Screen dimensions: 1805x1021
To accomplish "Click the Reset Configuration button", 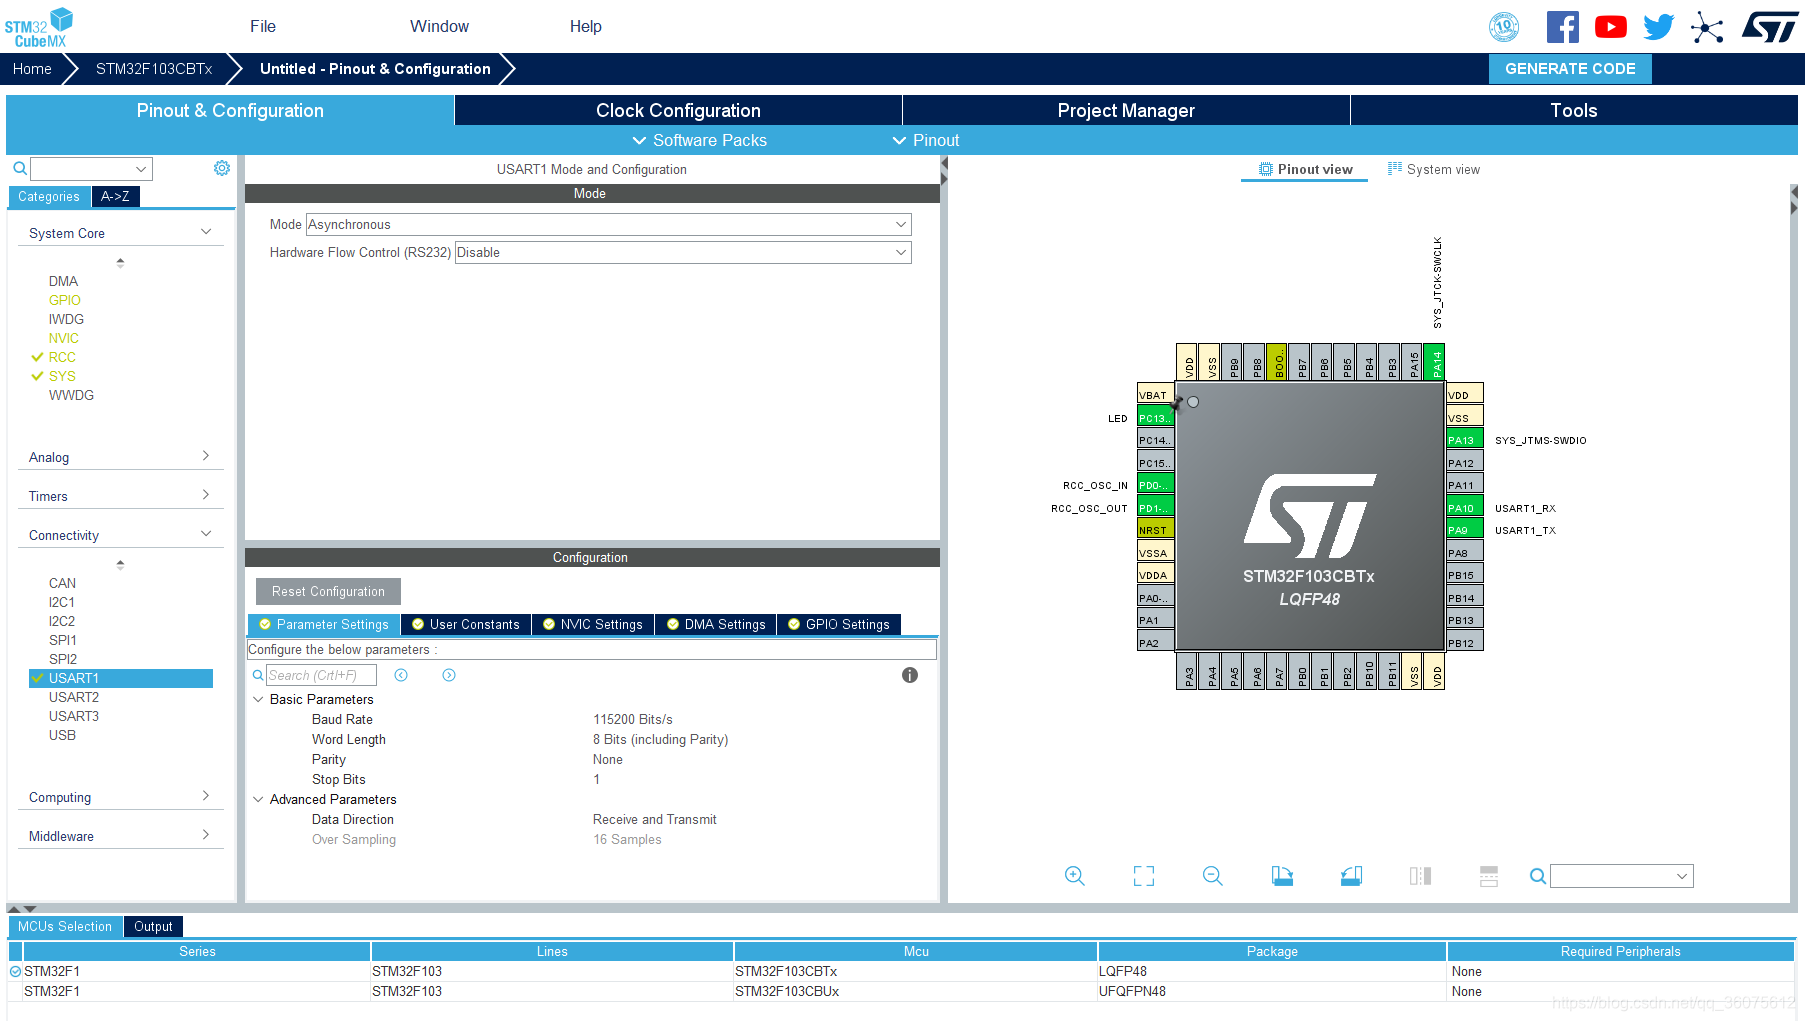I will pyautogui.click(x=328, y=591).
